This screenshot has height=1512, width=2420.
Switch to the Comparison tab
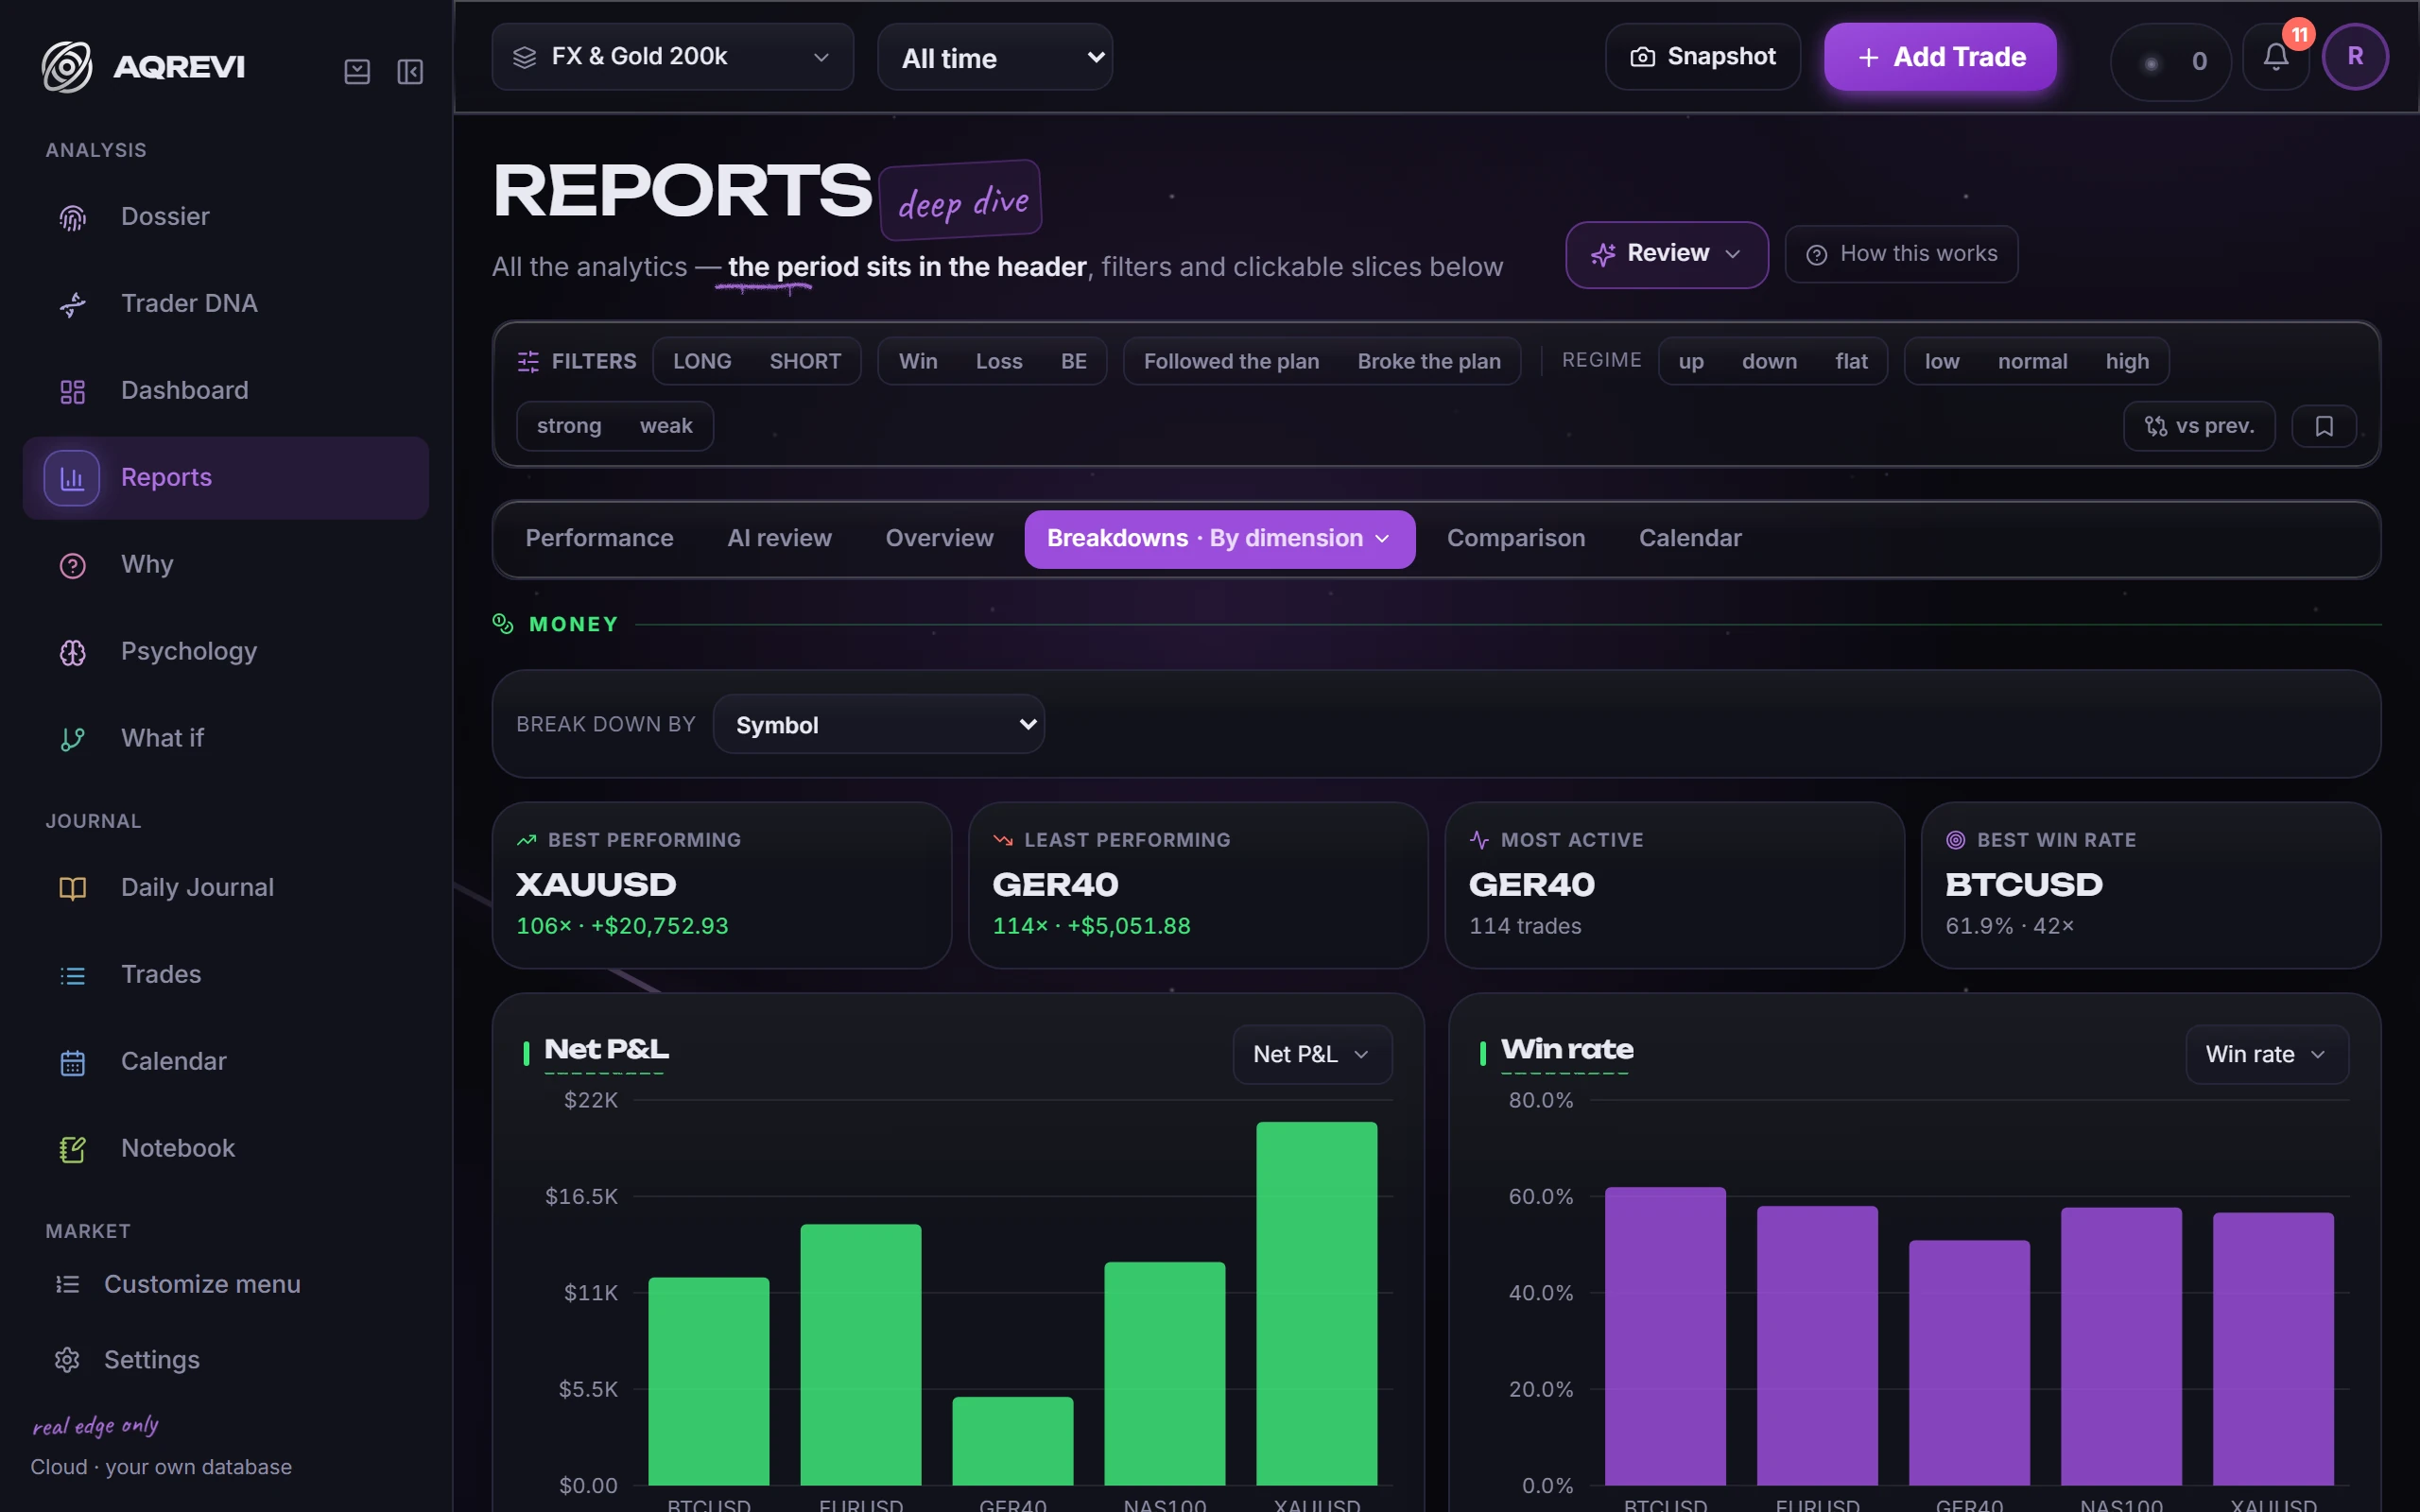(1516, 539)
